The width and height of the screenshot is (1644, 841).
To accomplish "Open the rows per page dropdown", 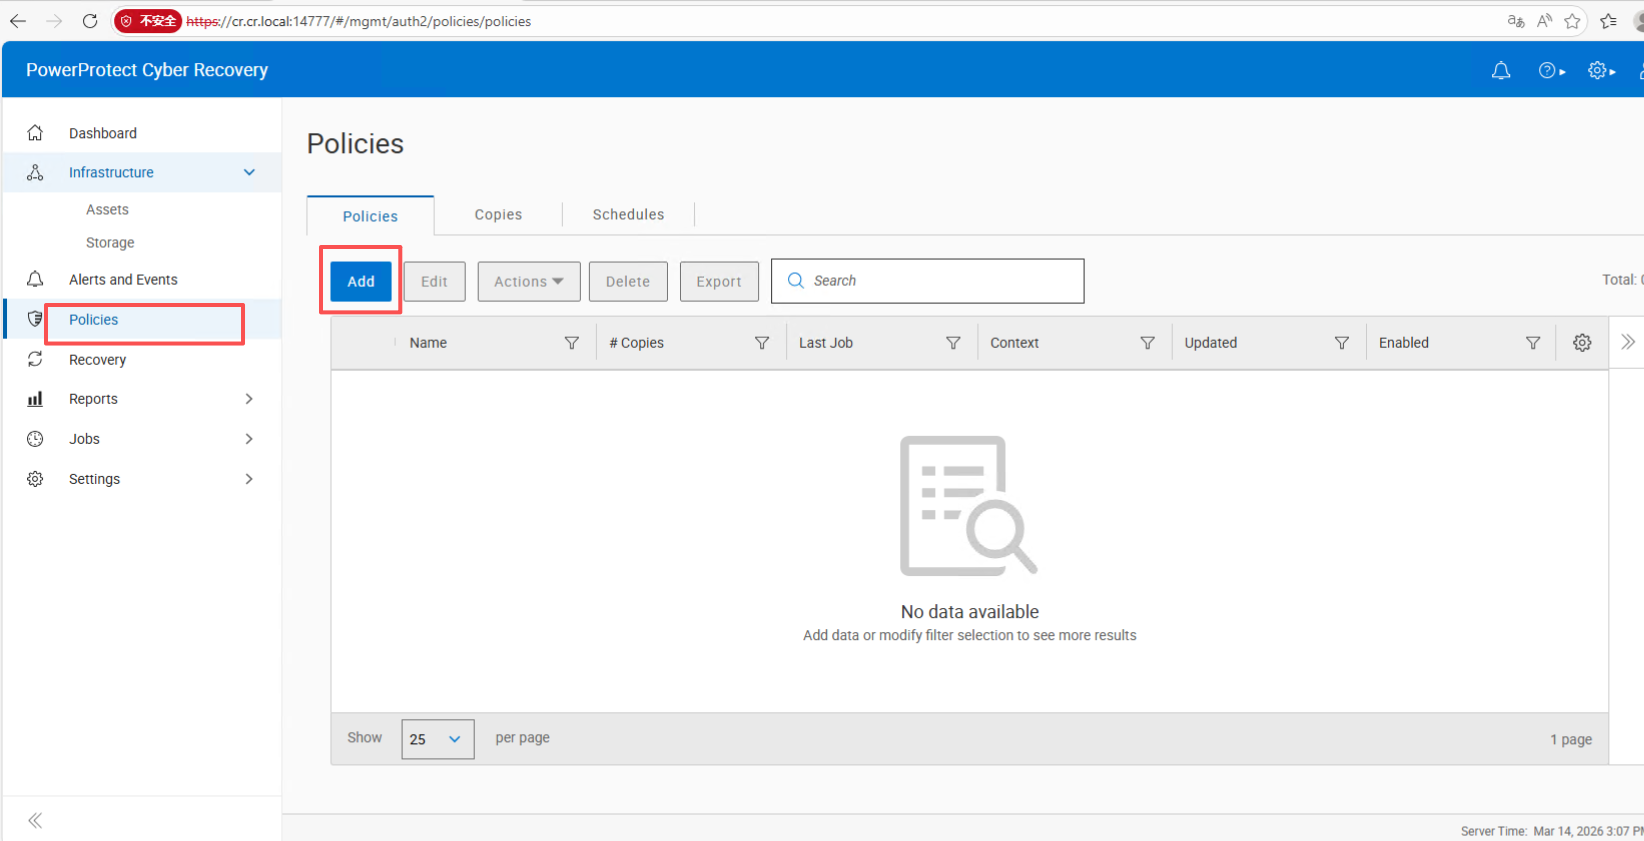I will coord(438,739).
